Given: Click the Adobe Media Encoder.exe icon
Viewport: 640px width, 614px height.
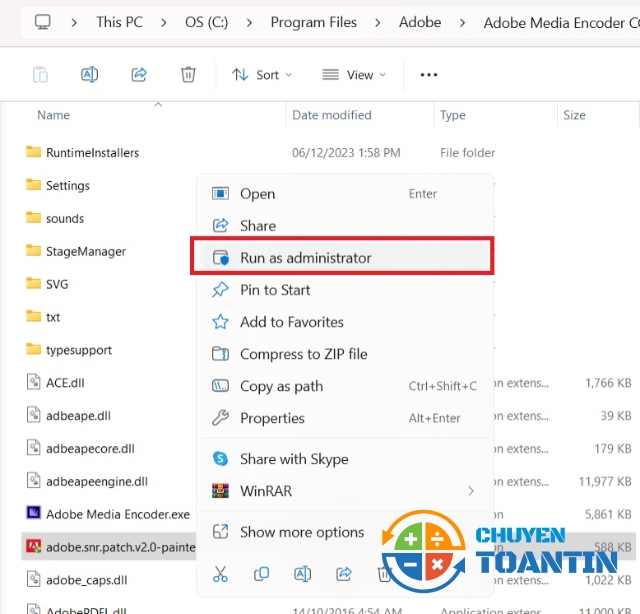Looking at the screenshot, I should click(x=33, y=513).
